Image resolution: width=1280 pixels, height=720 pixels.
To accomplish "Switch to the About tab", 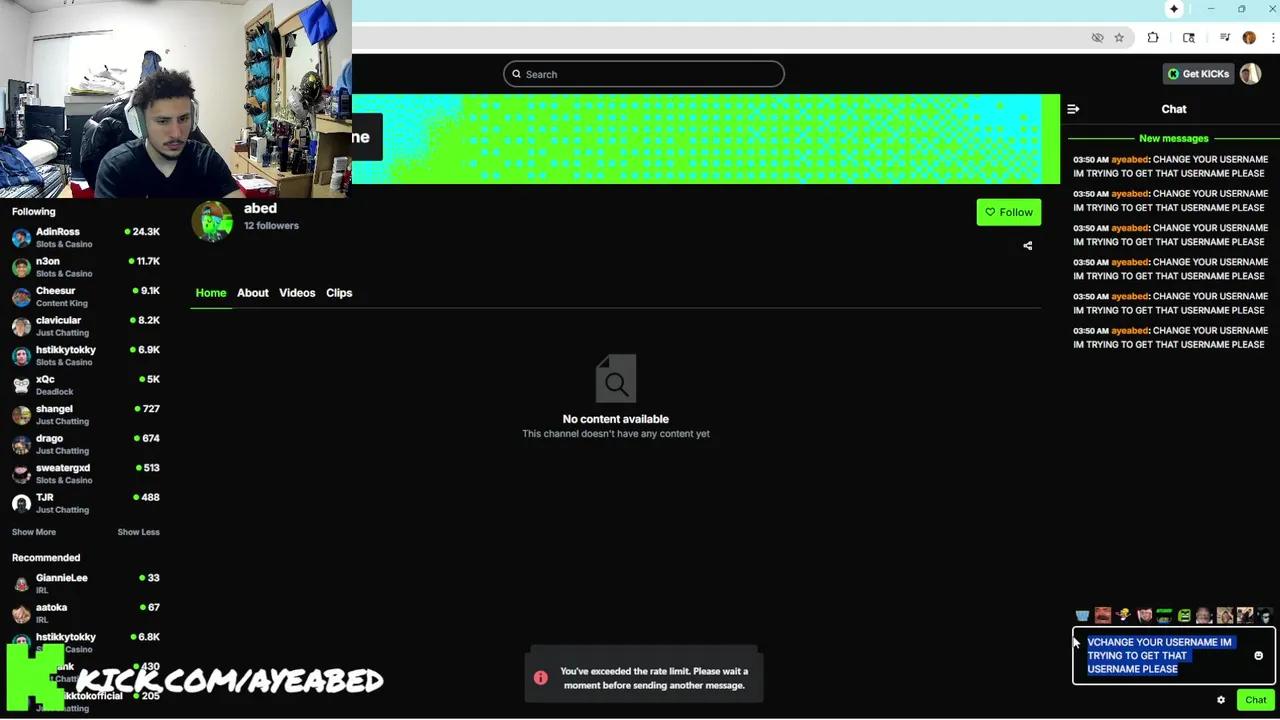I will (x=253, y=293).
